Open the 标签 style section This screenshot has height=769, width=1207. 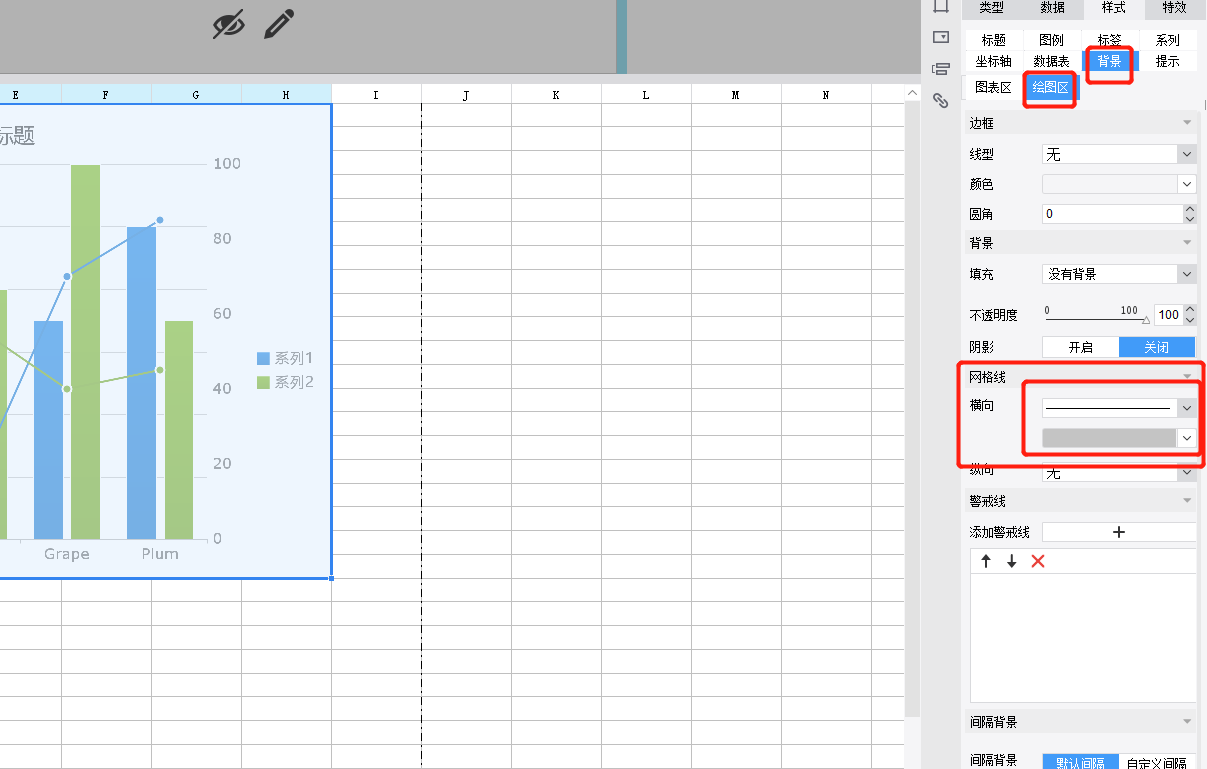coord(1110,40)
